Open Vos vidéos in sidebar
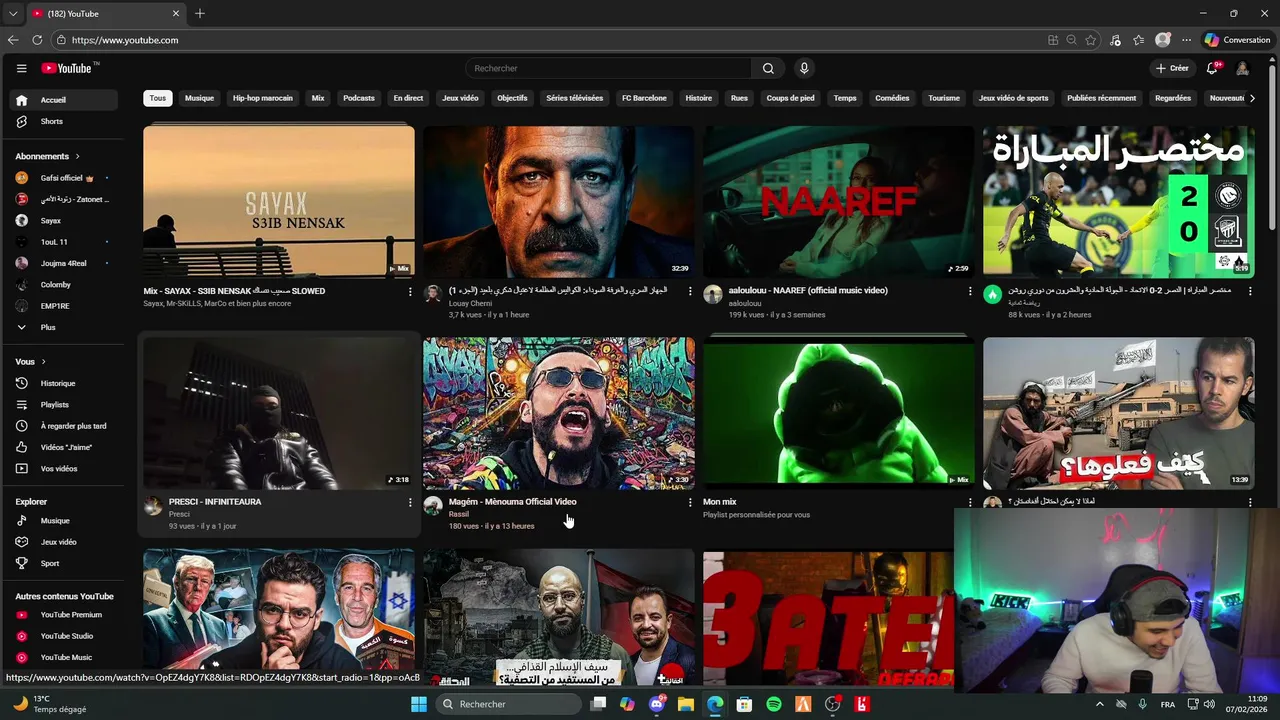 pos(62,468)
